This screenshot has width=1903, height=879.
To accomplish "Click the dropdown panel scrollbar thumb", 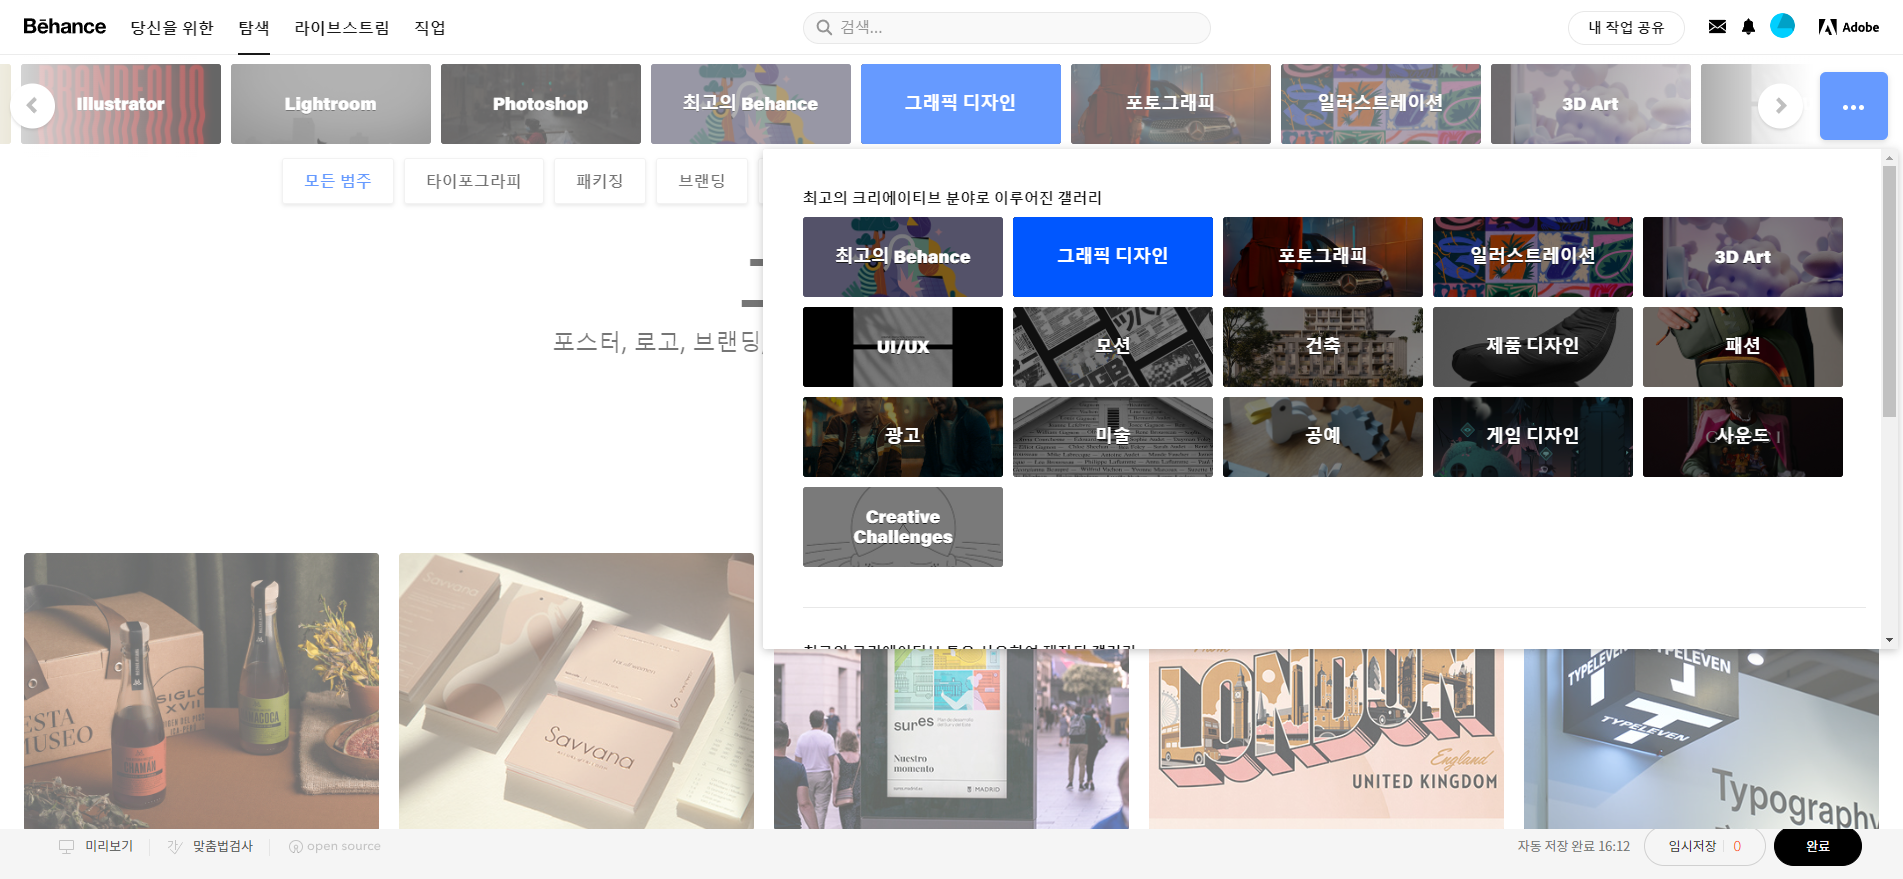I will coord(1889,291).
